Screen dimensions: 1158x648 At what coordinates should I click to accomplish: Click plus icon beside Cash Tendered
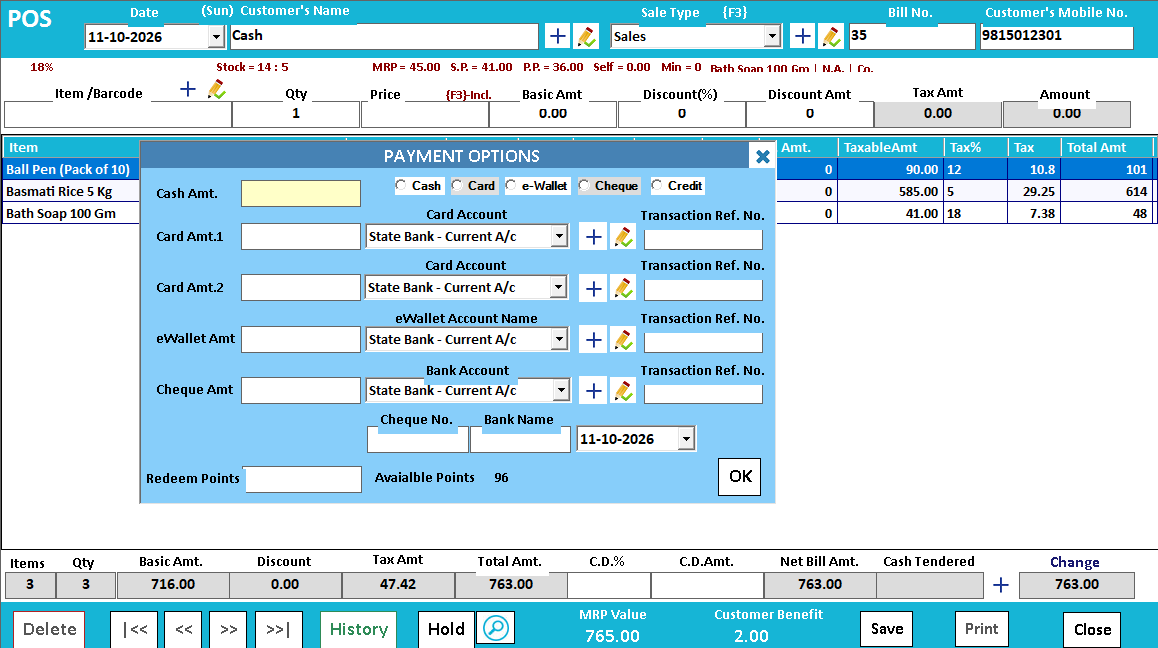tap(1001, 585)
